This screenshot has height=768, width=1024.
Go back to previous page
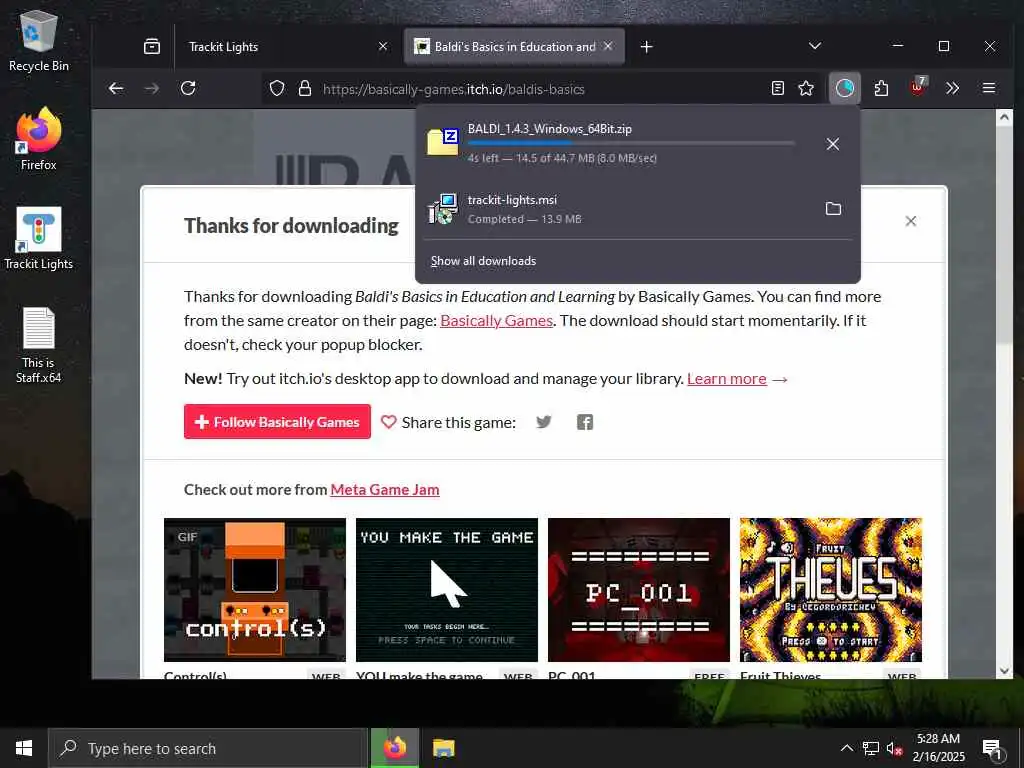[116, 88]
